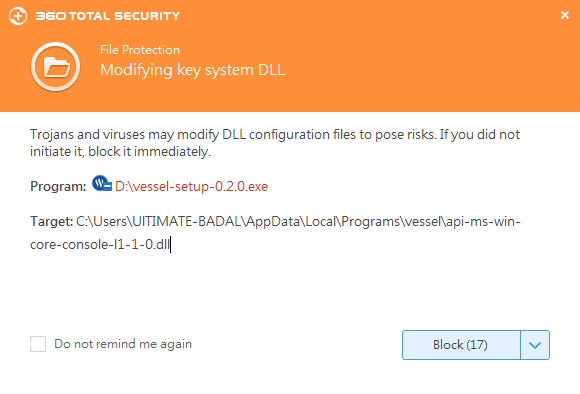Viewport: 580px width, 394px height.
Task: Click the 'Do not remind me again' label
Action: 123,344
